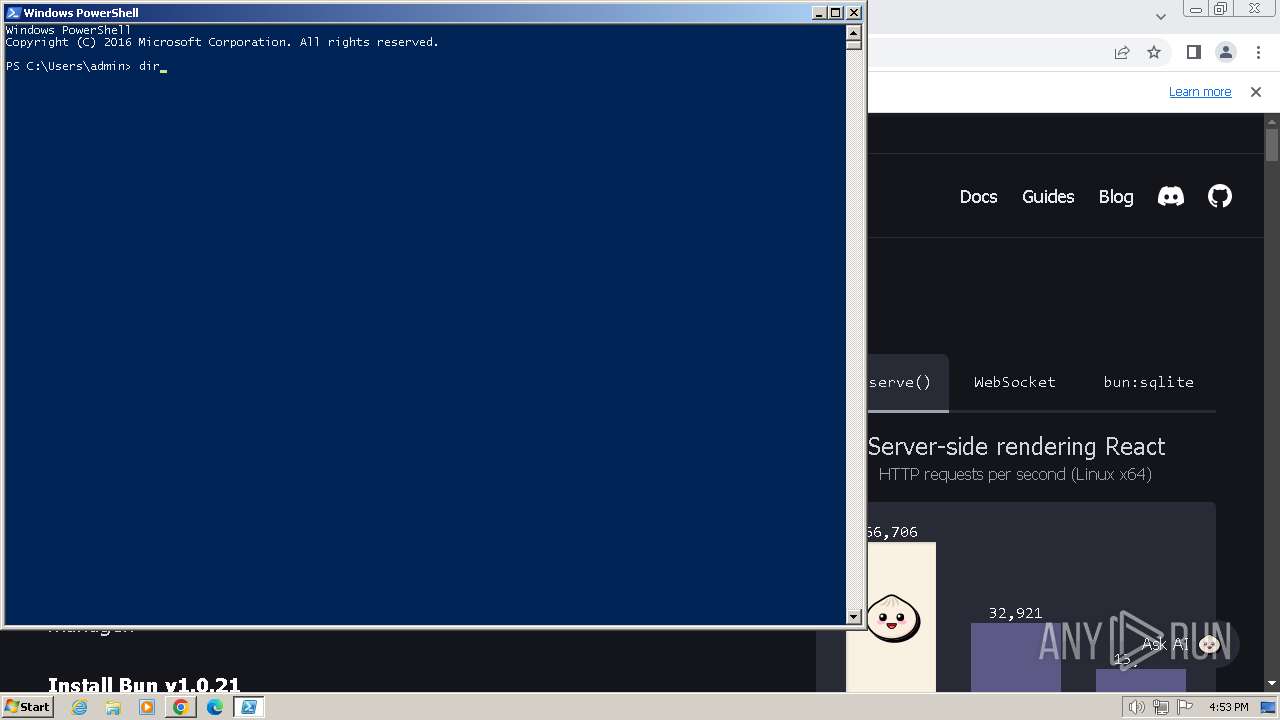
Task: Dismiss the Chrome infobar with X
Action: 1256,92
